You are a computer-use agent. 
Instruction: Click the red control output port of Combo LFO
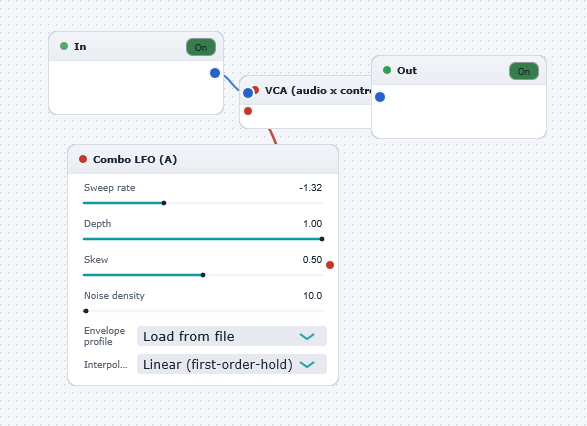coord(330,265)
